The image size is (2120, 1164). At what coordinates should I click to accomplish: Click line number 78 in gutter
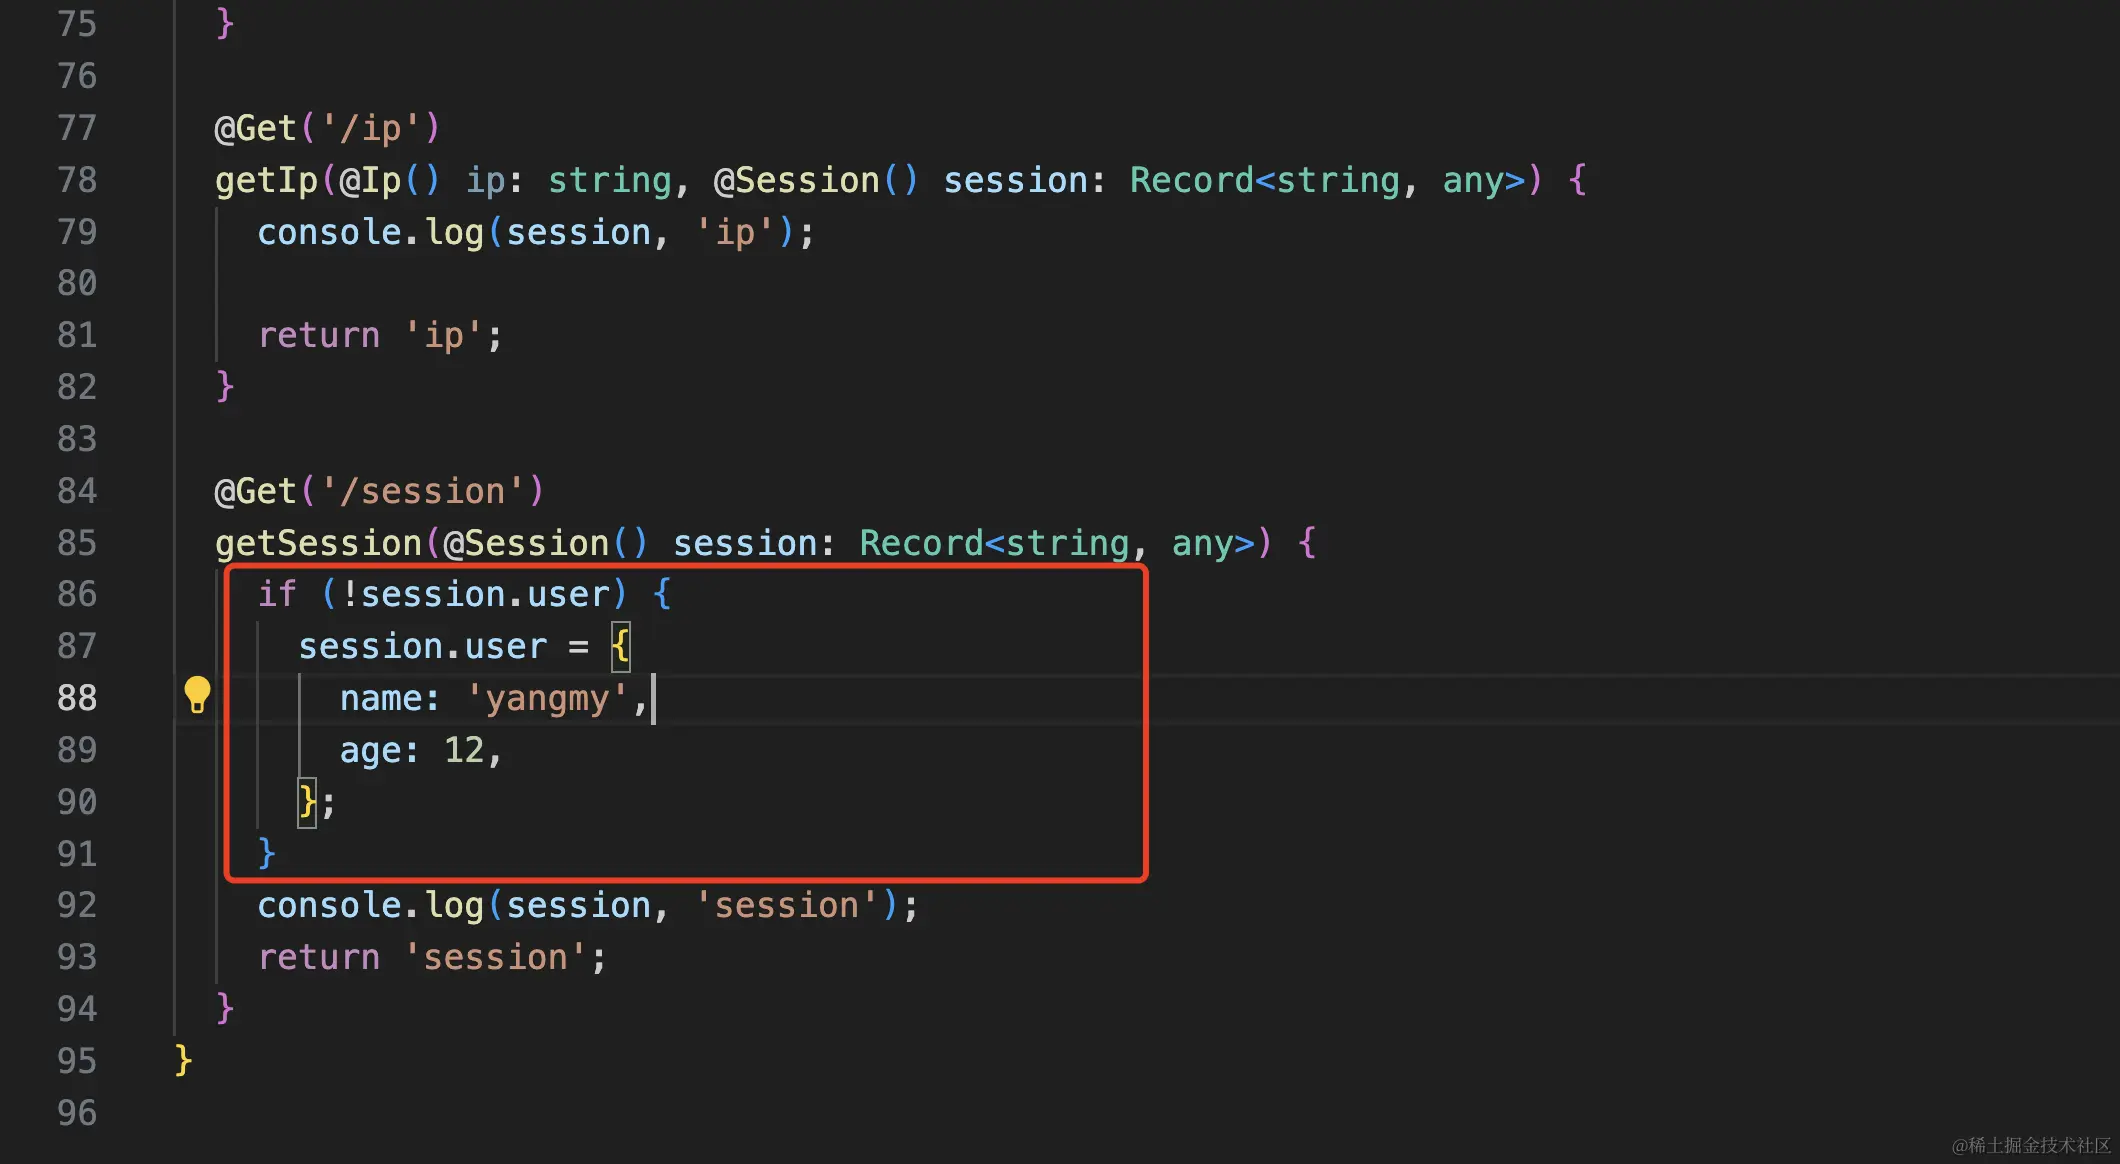(x=77, y=180)
